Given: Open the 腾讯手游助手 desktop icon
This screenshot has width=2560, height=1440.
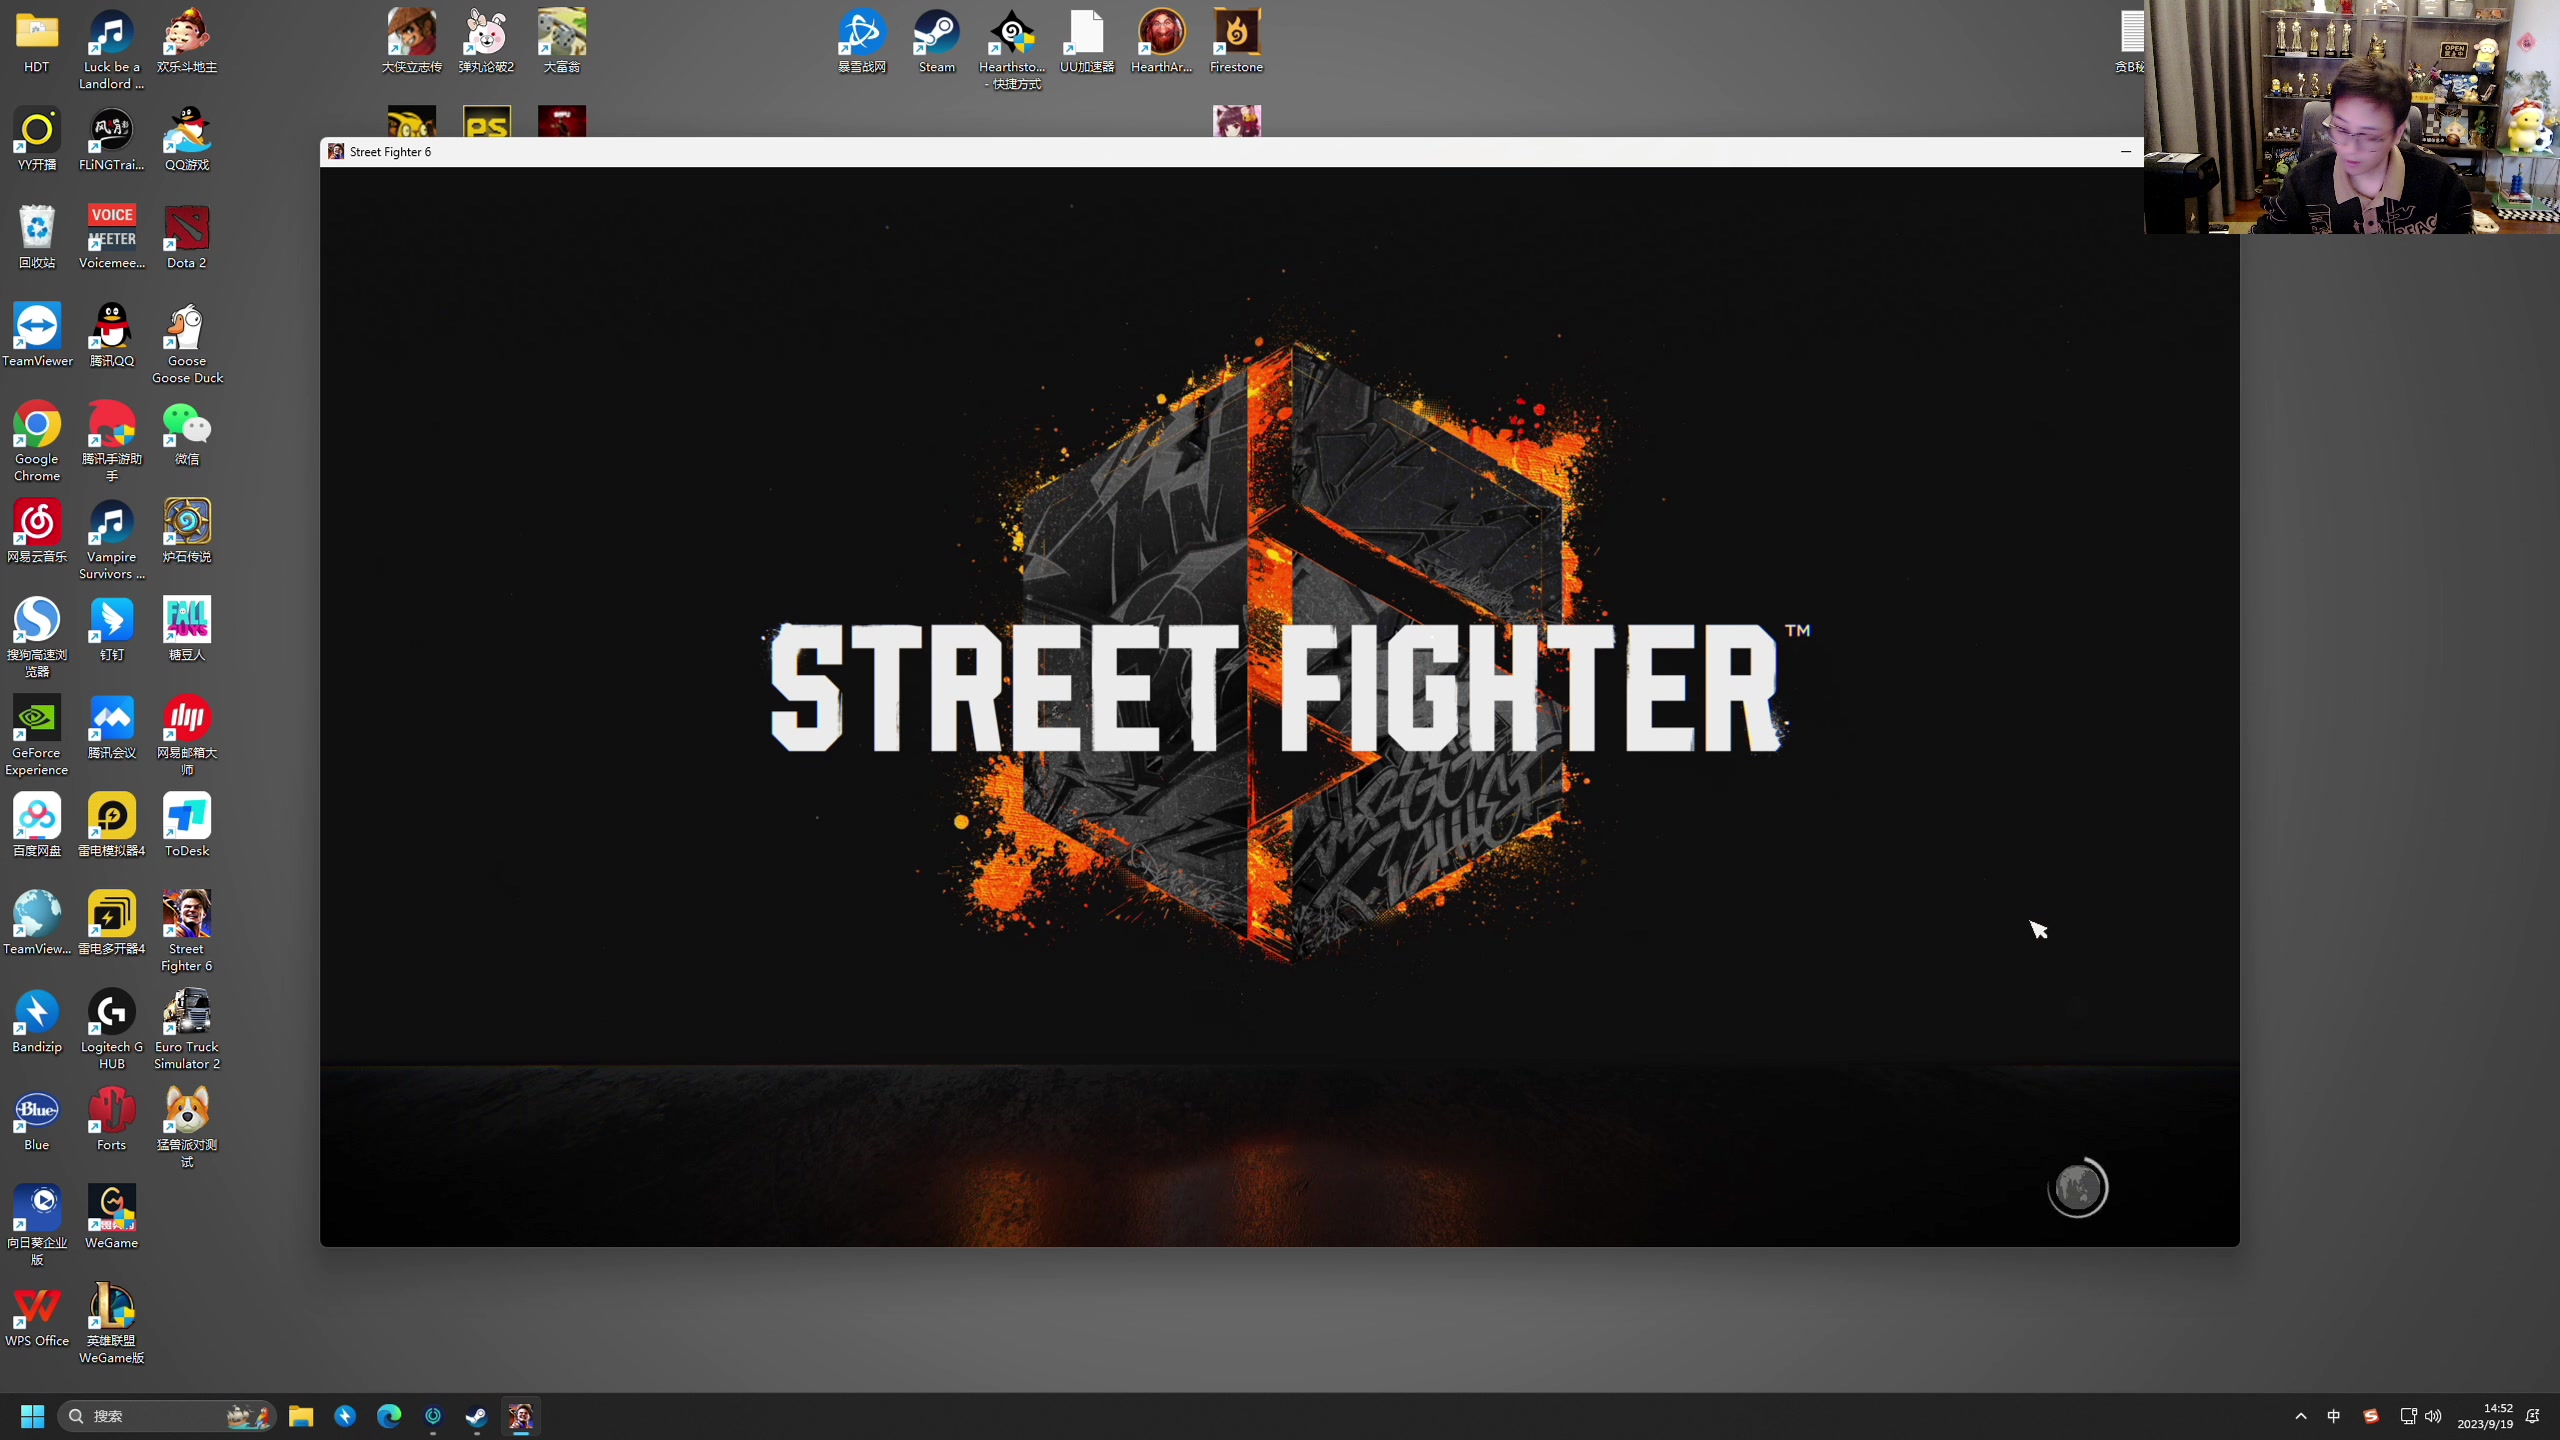Looking at the screenshot, I should coord(111,442).
